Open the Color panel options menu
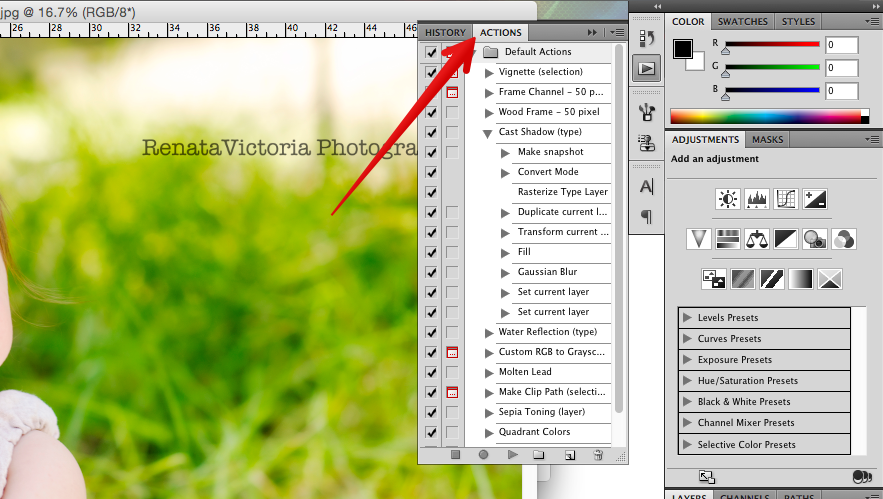Viewport: 883px width, 499px height. [x=872, y=21]
